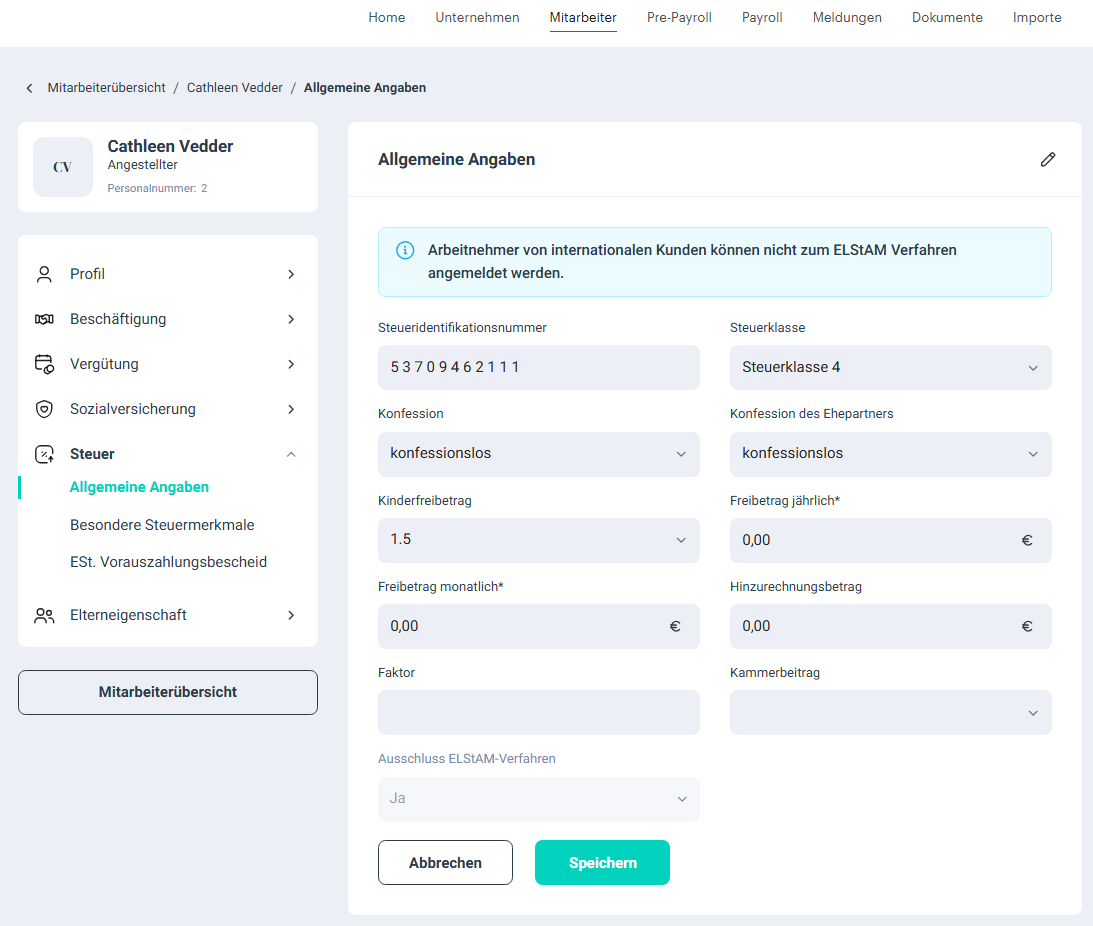Select Besondere Steuermerkmale in sidebar
The image size is (1093, 926).
[x=162, y=525]
